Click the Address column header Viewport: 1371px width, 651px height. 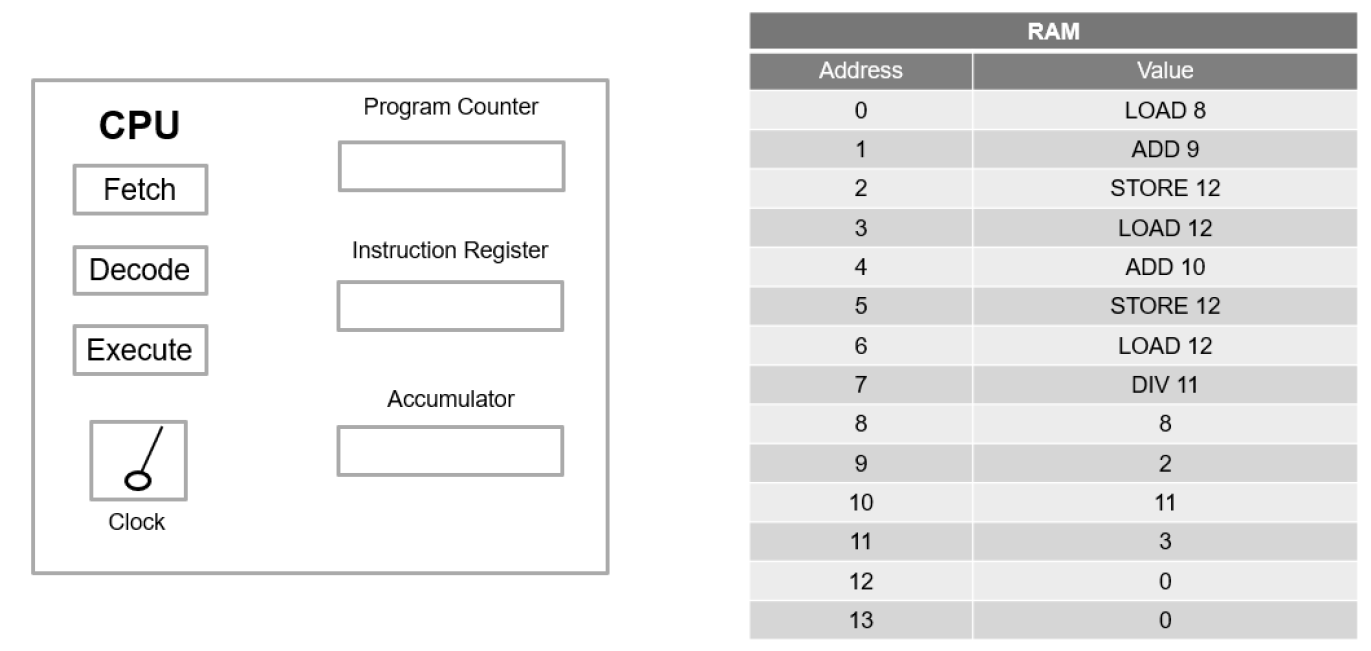860,71
